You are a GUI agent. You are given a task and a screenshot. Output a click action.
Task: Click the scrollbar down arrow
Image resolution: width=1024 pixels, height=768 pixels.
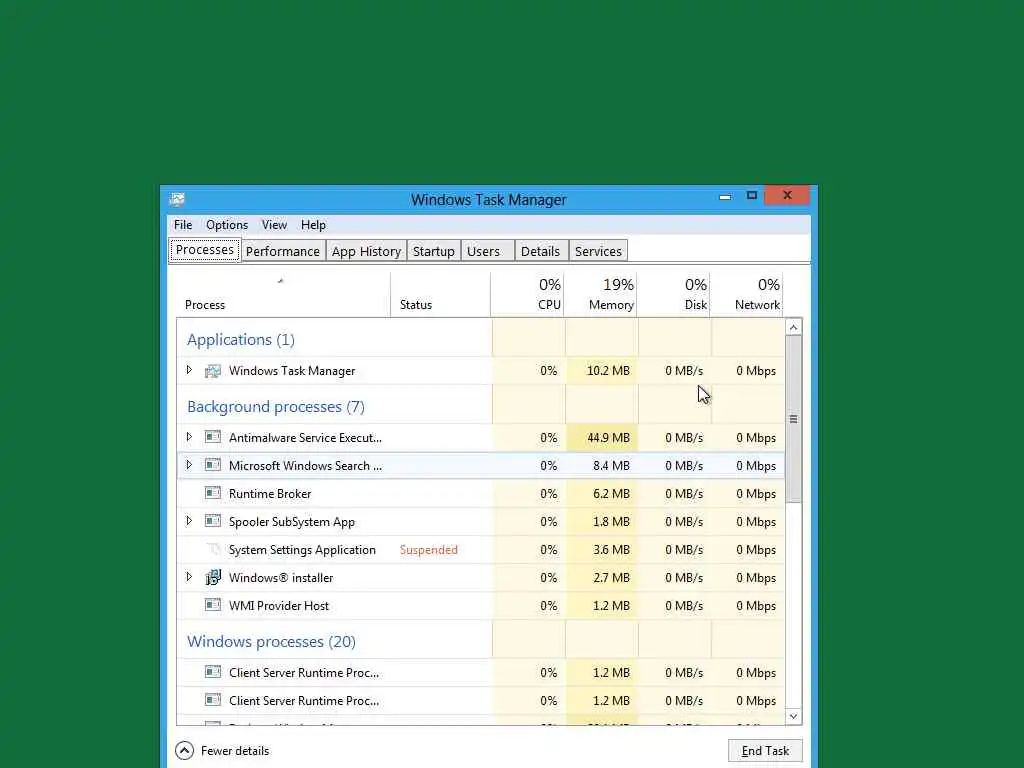click(x=793, y=716)
